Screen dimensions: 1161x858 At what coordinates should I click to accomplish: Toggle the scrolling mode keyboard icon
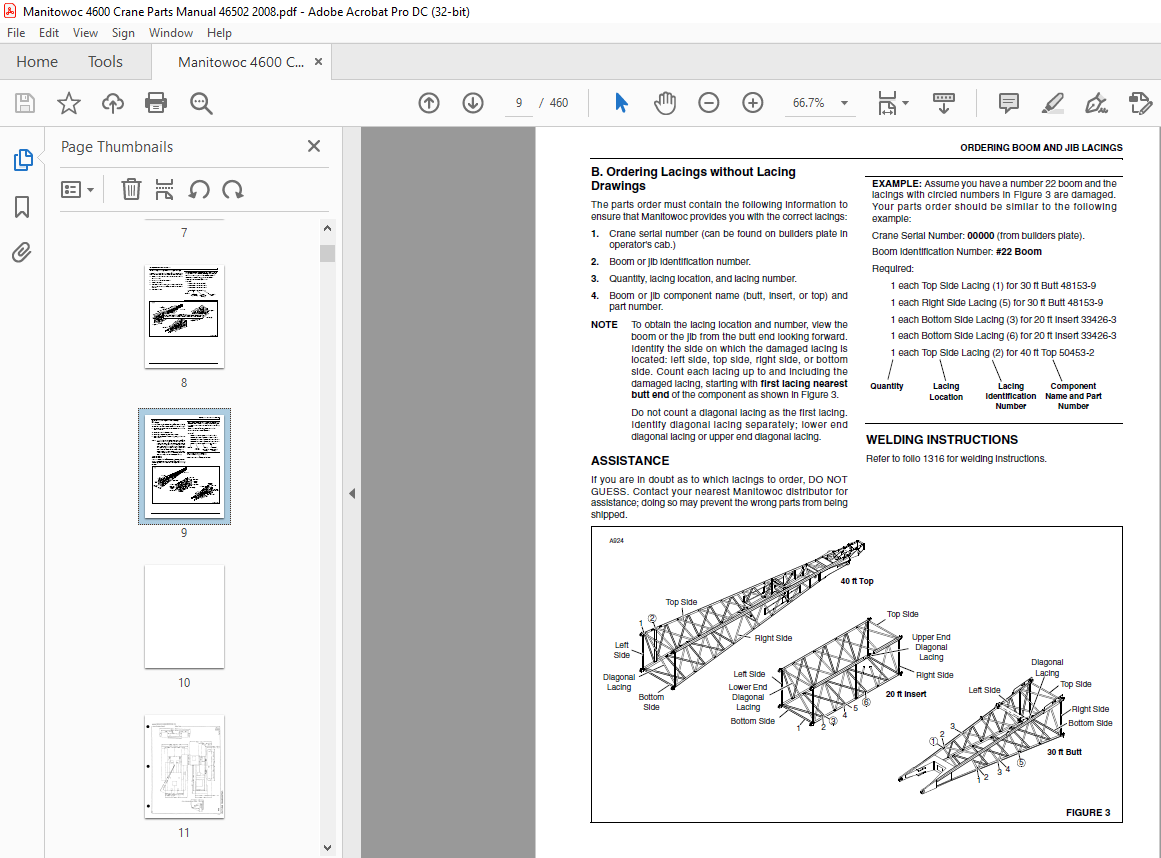pyautogui.click(x=943, y=103)
